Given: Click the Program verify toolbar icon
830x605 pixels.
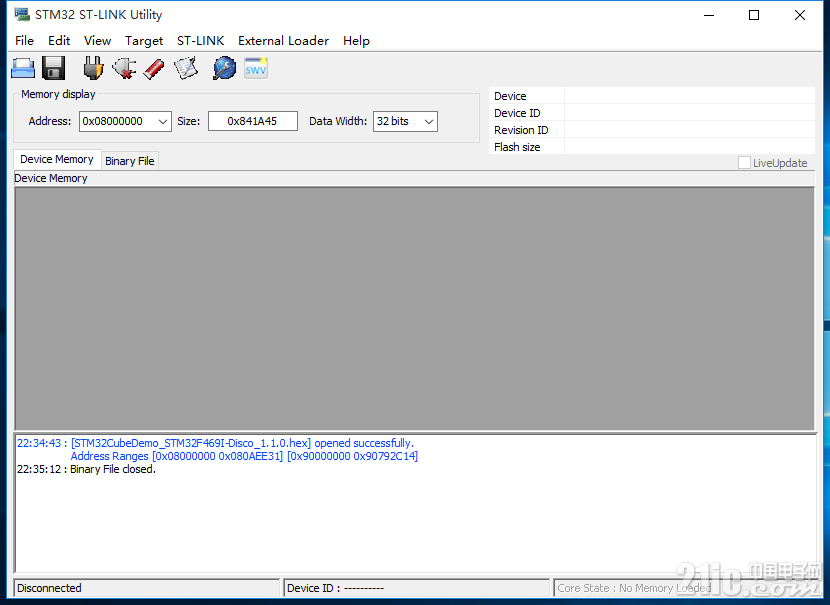Looking at the screenshot, I should click(x=186, y=68).
